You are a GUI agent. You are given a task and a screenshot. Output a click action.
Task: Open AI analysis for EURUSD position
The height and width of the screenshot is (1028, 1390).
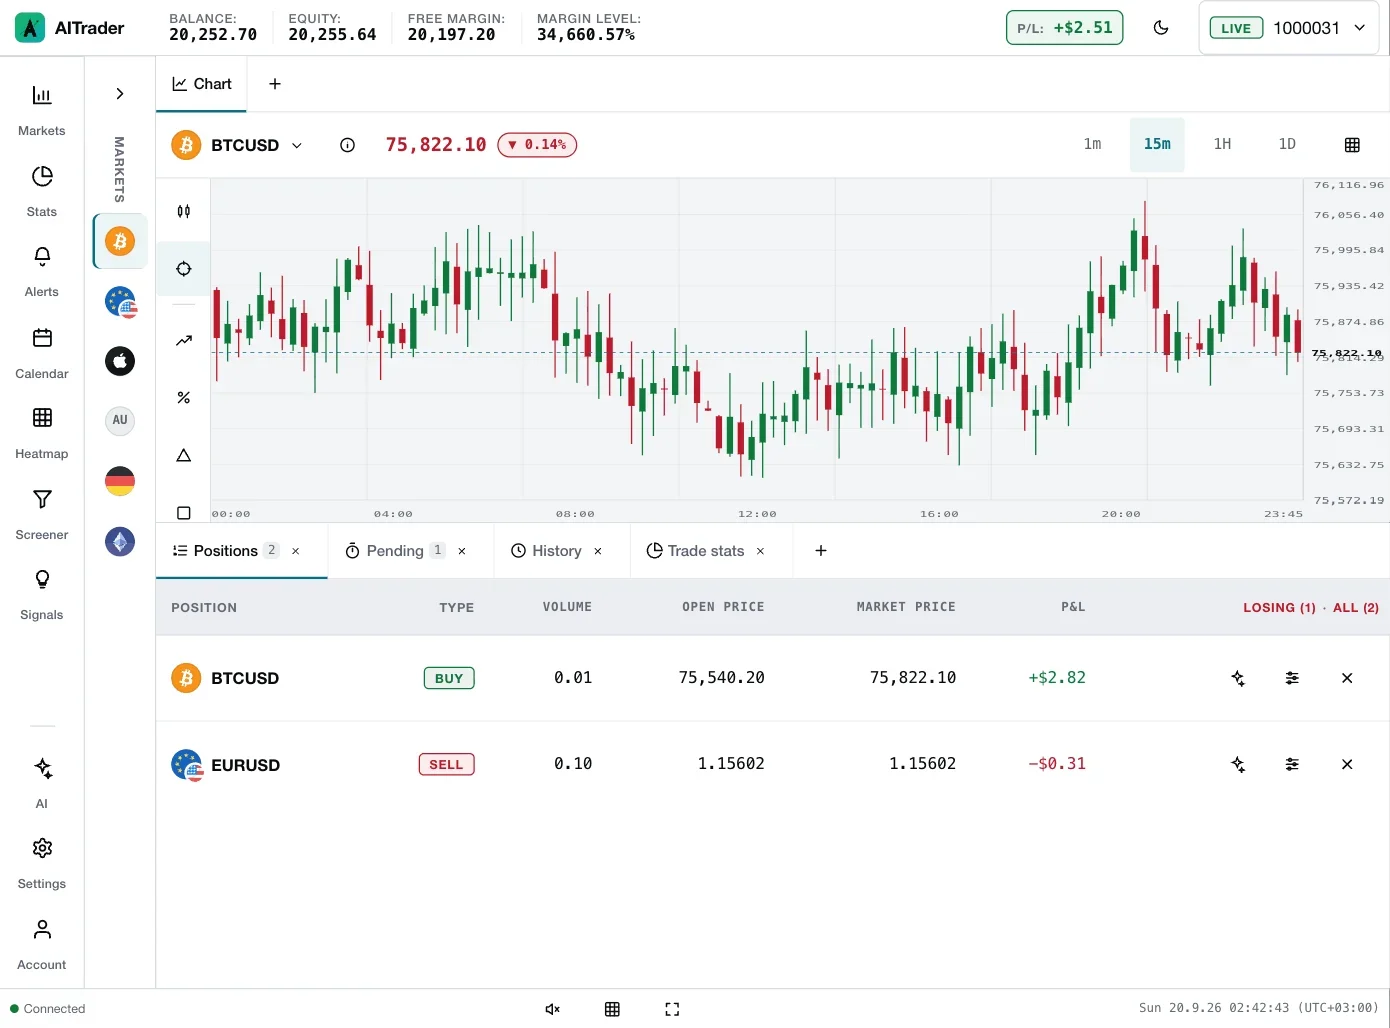pos(1238,764)
